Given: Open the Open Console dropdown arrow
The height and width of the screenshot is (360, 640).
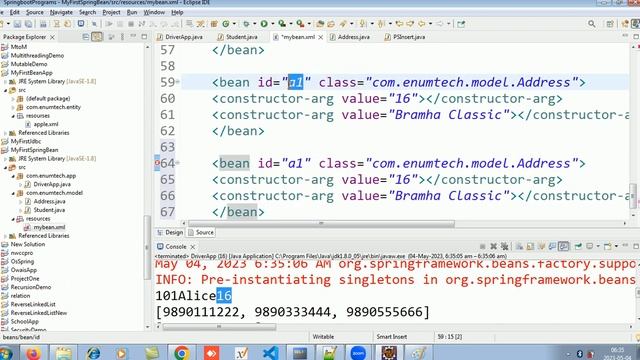Looking at the screenshot, I should click(x=616, y=247).
